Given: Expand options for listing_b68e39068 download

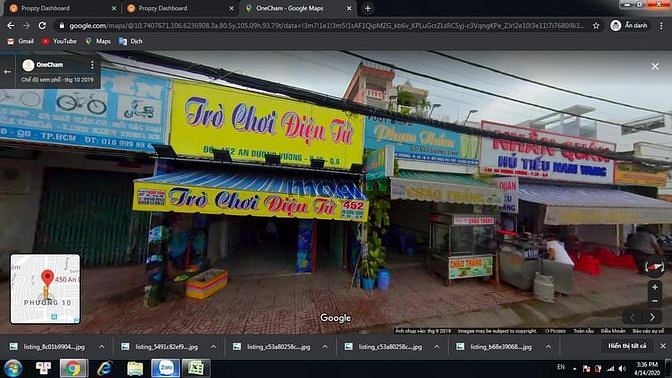Looking at the screenshot, I should coord(549,347).
